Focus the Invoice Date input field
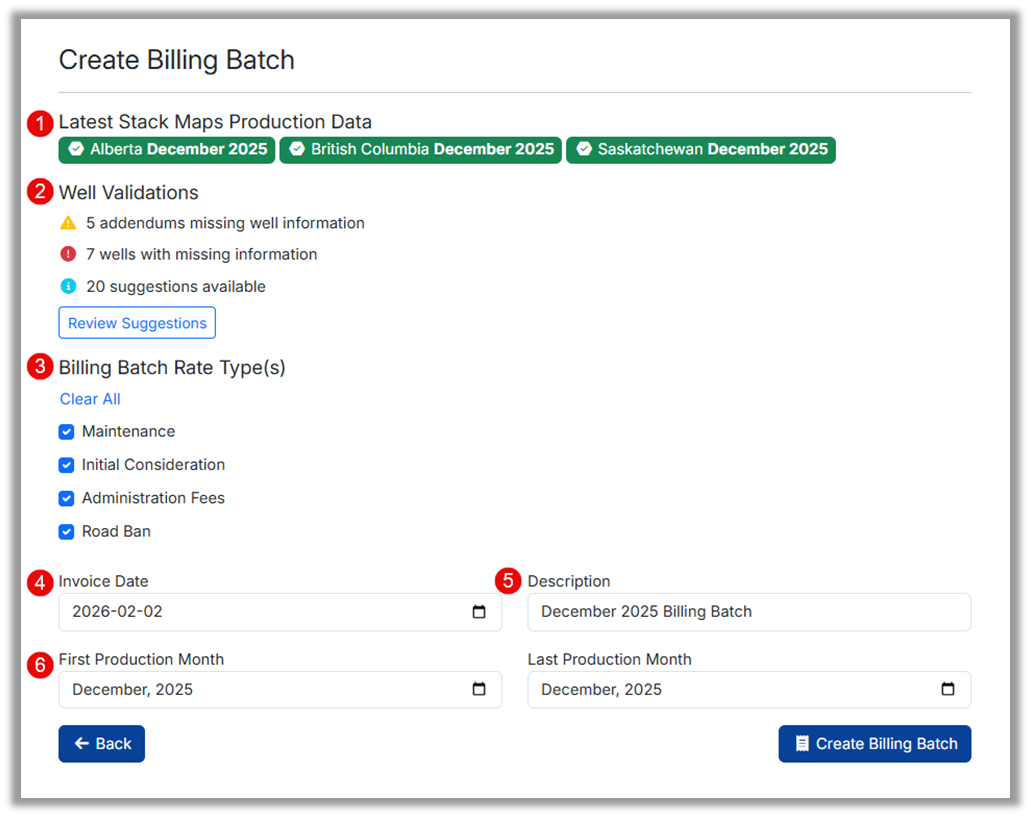The height and width of the screenshot is (817, 1031). 260,612
